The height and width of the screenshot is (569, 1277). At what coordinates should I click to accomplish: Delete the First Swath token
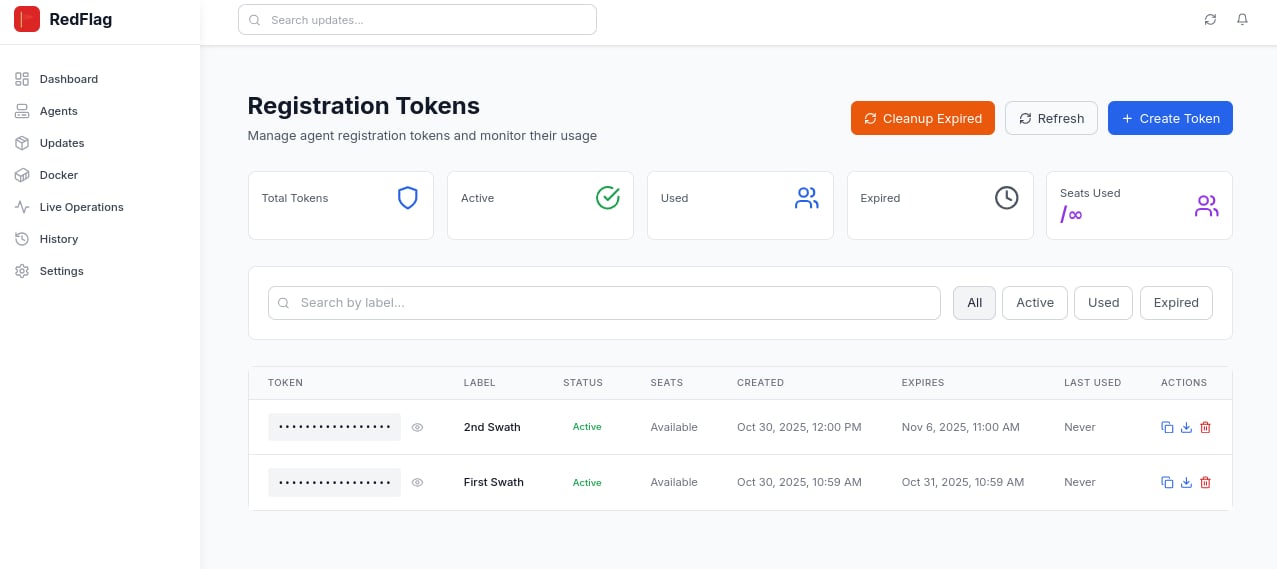pos(1205,483)
